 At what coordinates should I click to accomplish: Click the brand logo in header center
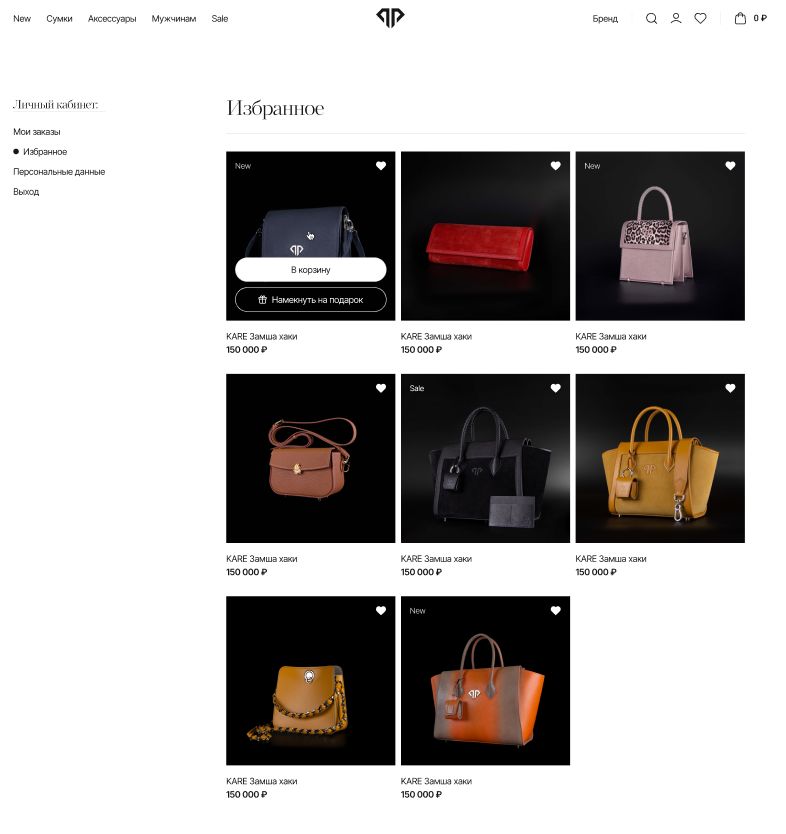pos(390,18)
